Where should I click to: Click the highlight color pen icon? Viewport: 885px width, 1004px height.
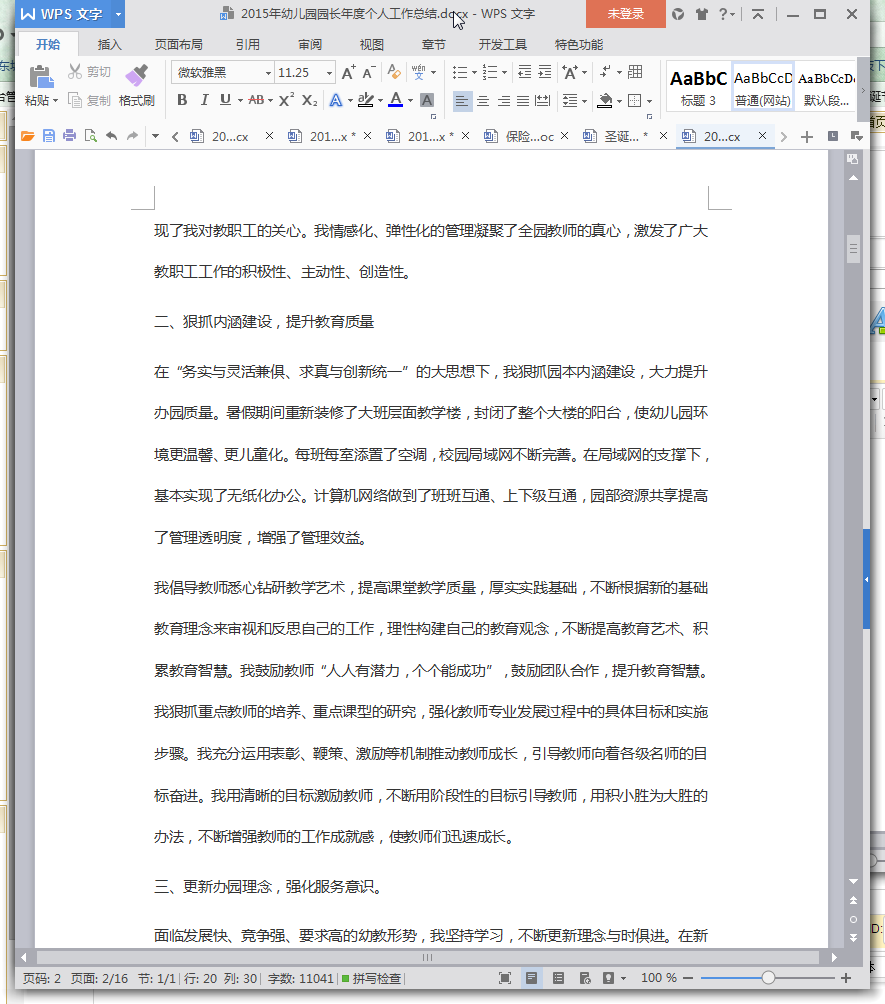(366, 100)
